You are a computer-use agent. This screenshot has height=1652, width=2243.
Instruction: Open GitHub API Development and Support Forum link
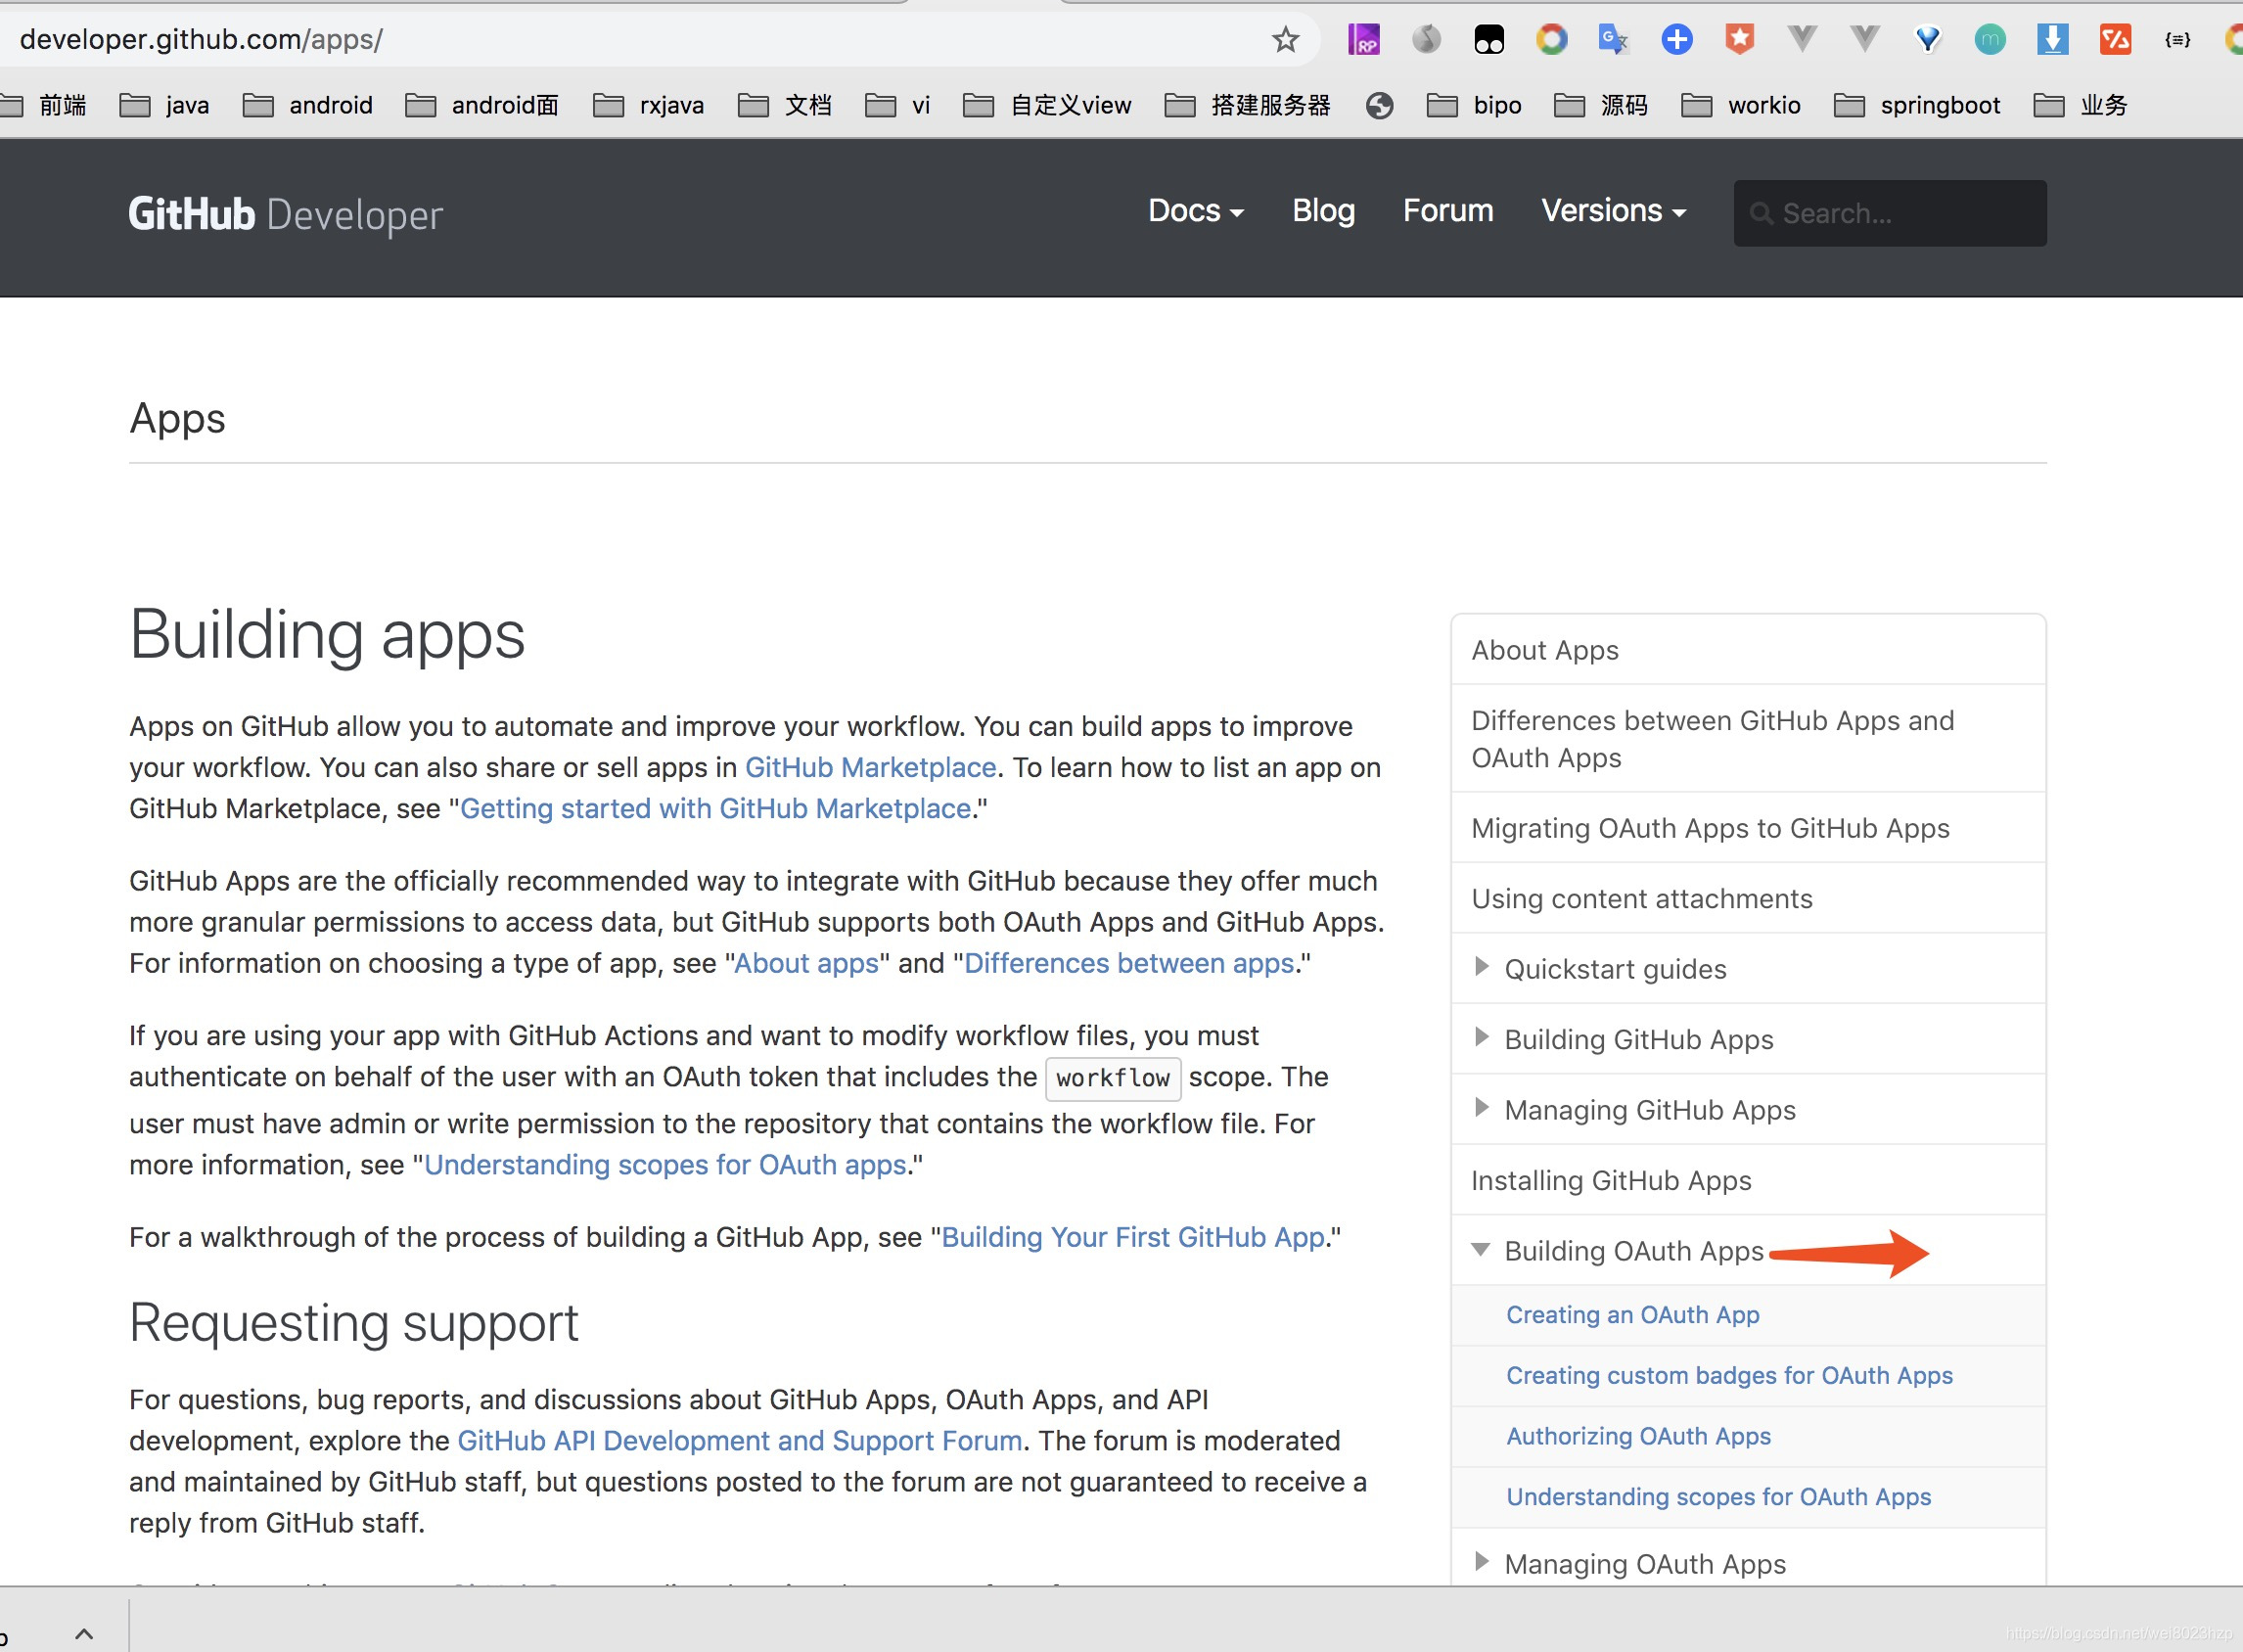coord(740,1440)
